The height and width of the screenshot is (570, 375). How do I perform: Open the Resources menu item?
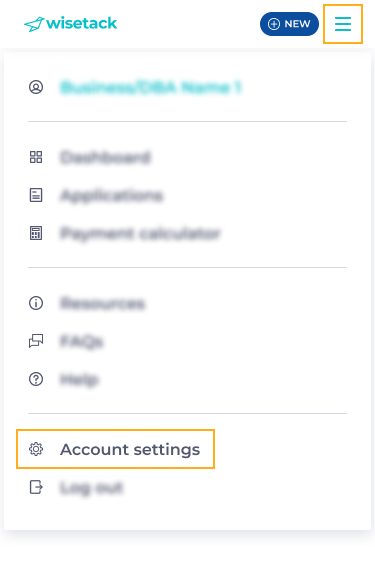102,303
